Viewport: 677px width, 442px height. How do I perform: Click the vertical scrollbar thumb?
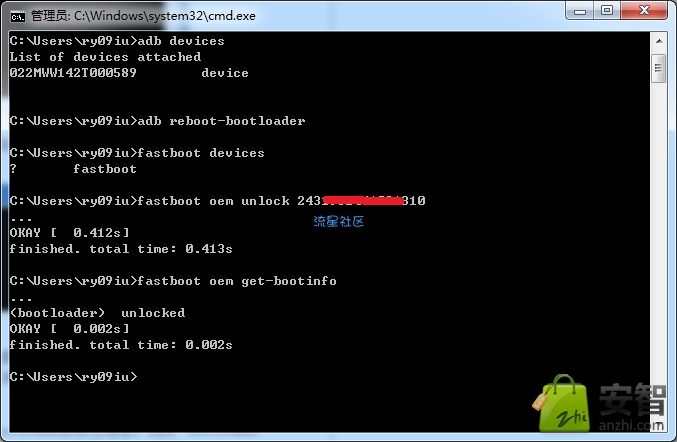(x=659, y=68)
